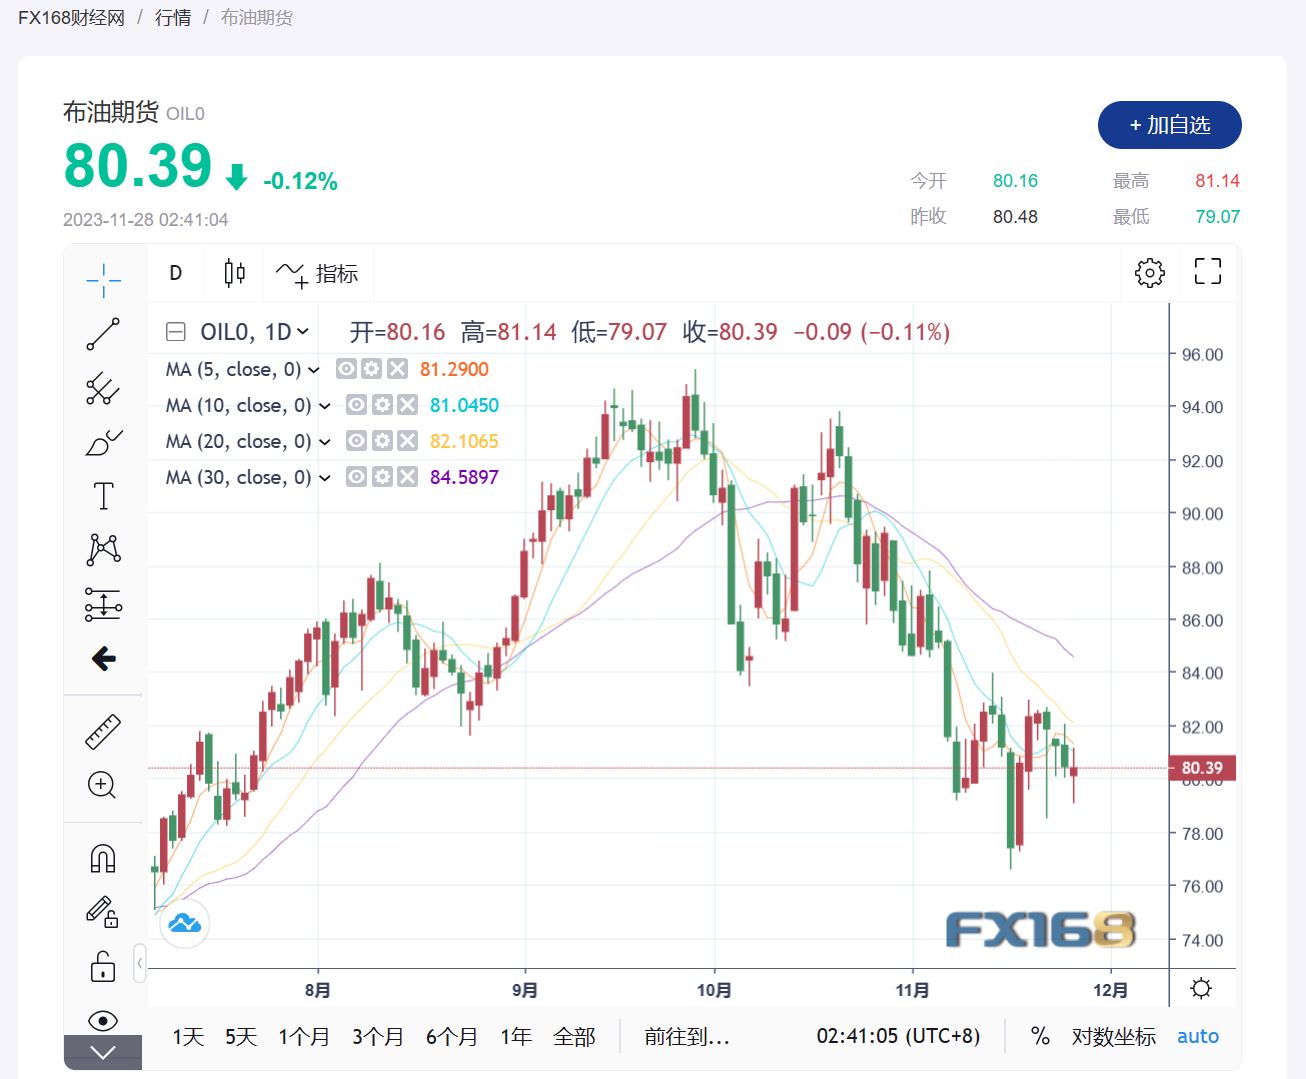Open the 行情 breadcrumb link
Image resolution: width=1306 pixels, height=1079 pixels.
point(173,18)
